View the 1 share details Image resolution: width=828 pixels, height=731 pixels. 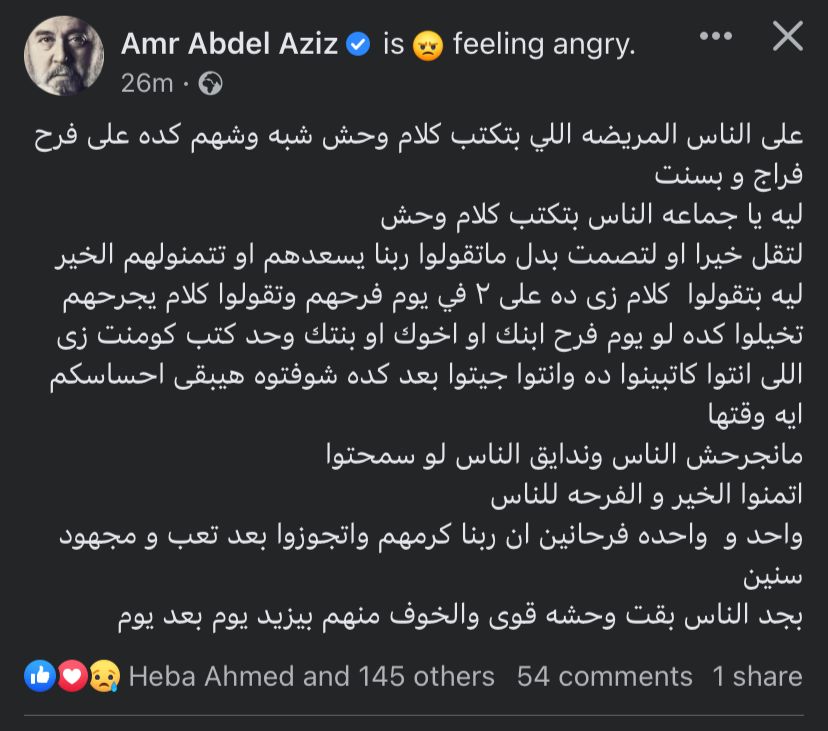757,677
